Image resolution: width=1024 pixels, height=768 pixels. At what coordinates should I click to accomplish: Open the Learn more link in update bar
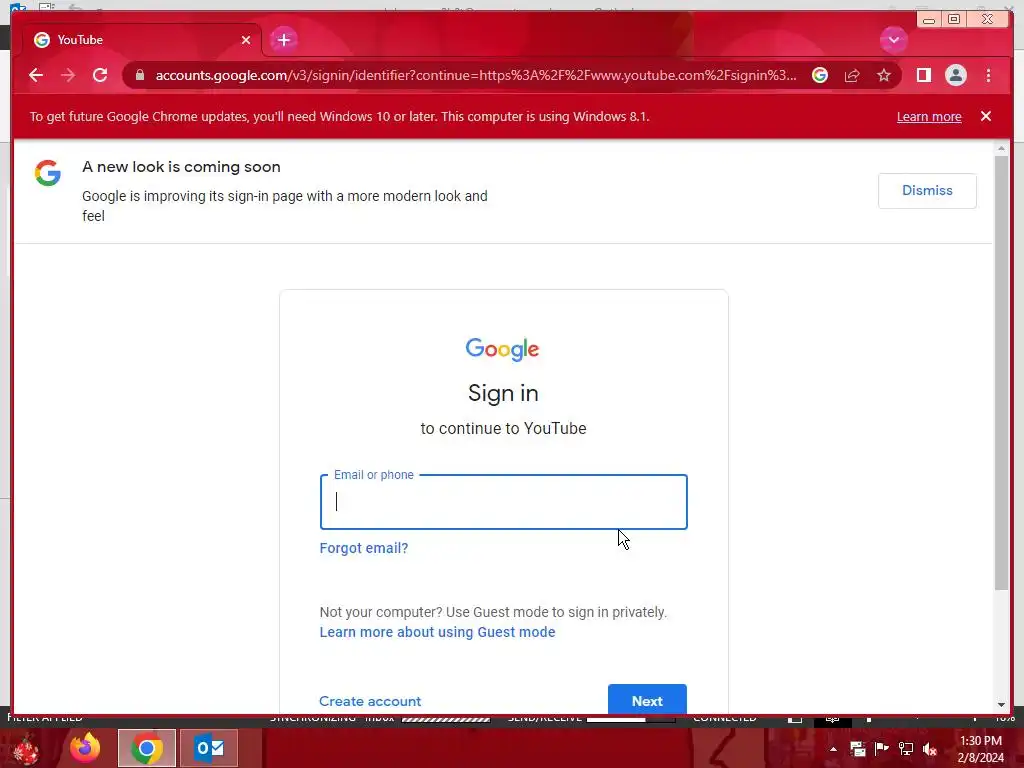929,116
